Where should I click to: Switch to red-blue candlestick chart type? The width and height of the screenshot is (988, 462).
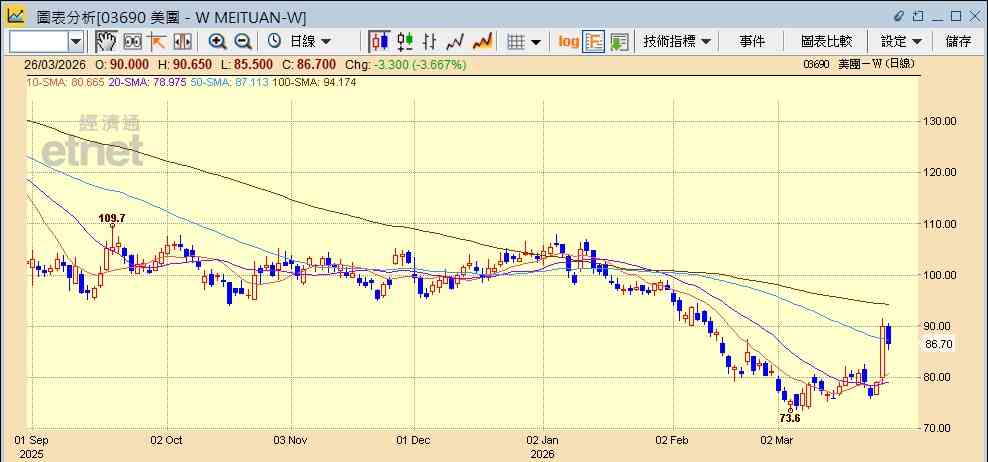tap(379, 42)
